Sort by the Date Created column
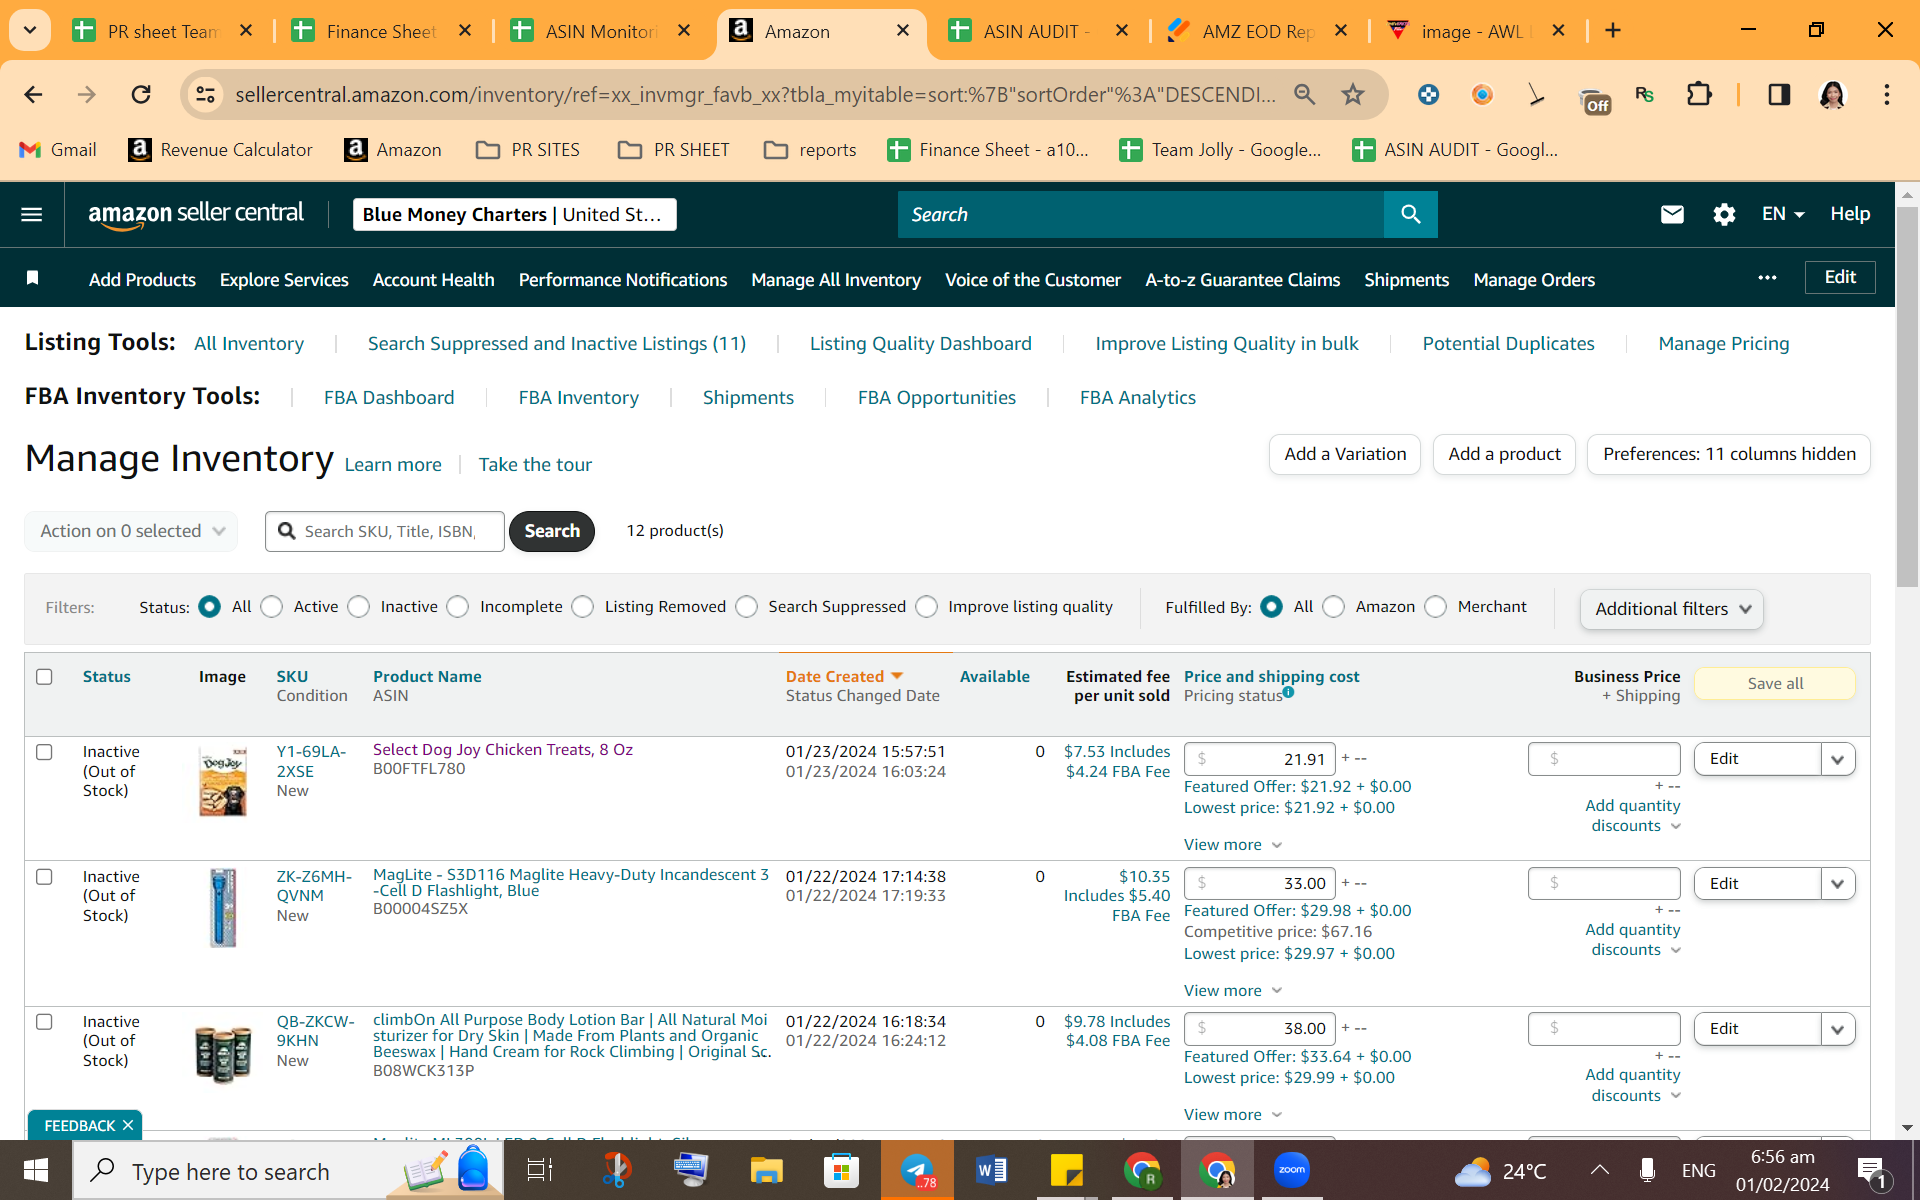The width and height of the screenshot is (1920, 1200). (x=844, y=677)
